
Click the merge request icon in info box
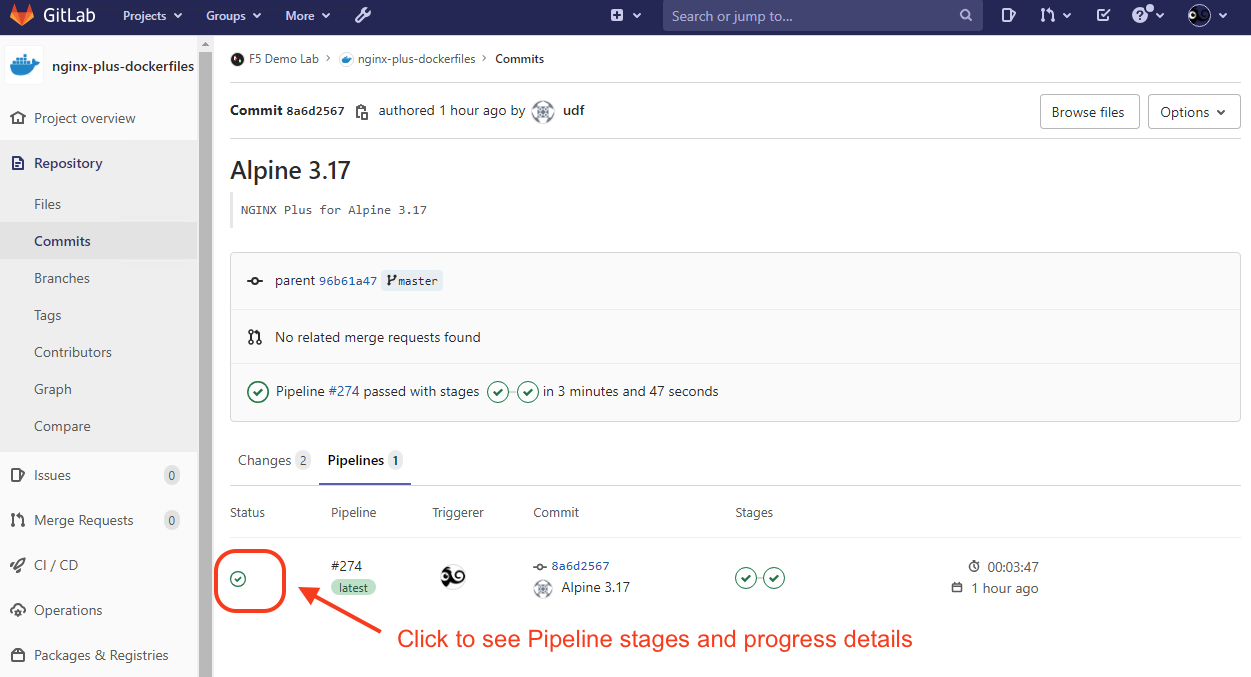click(255, 337)
